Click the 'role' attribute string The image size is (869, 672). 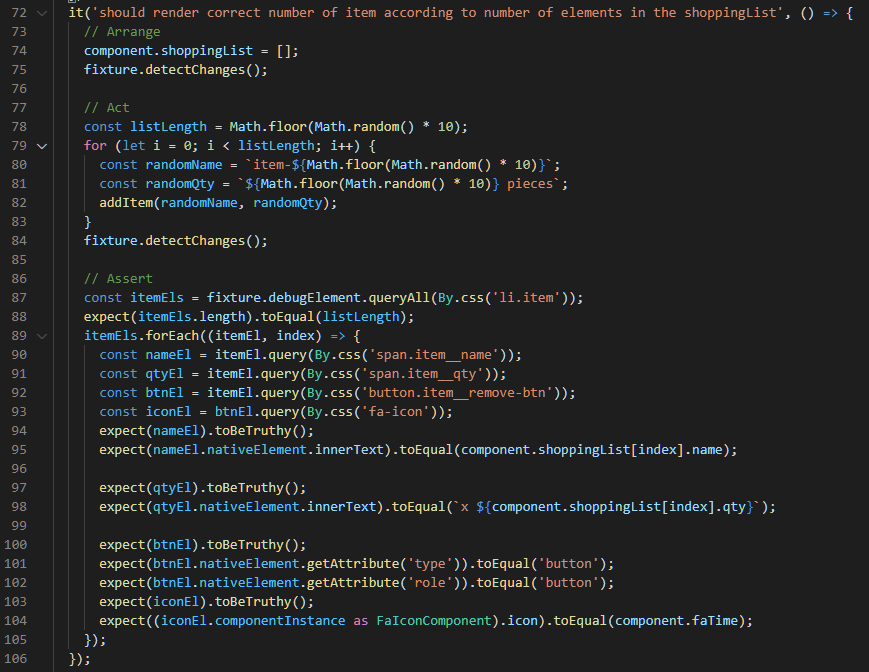click(430, 583)
